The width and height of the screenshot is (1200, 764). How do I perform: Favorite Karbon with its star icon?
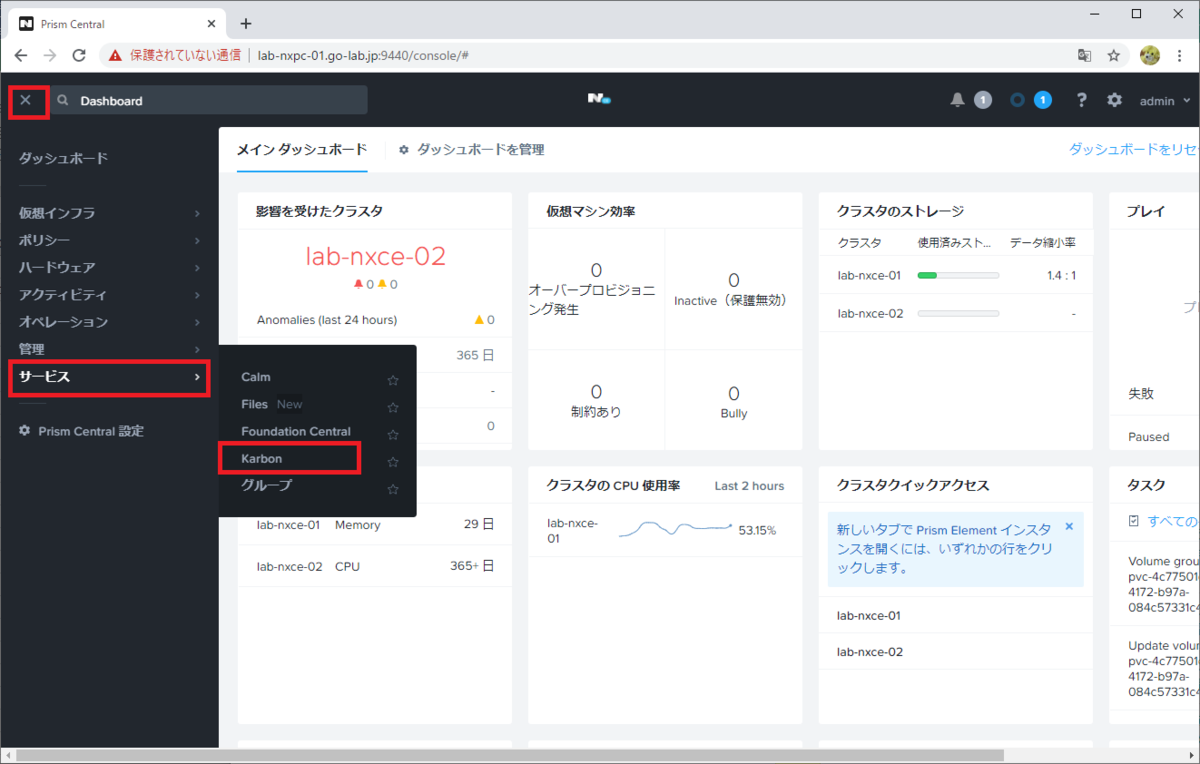tap(393, 462)
